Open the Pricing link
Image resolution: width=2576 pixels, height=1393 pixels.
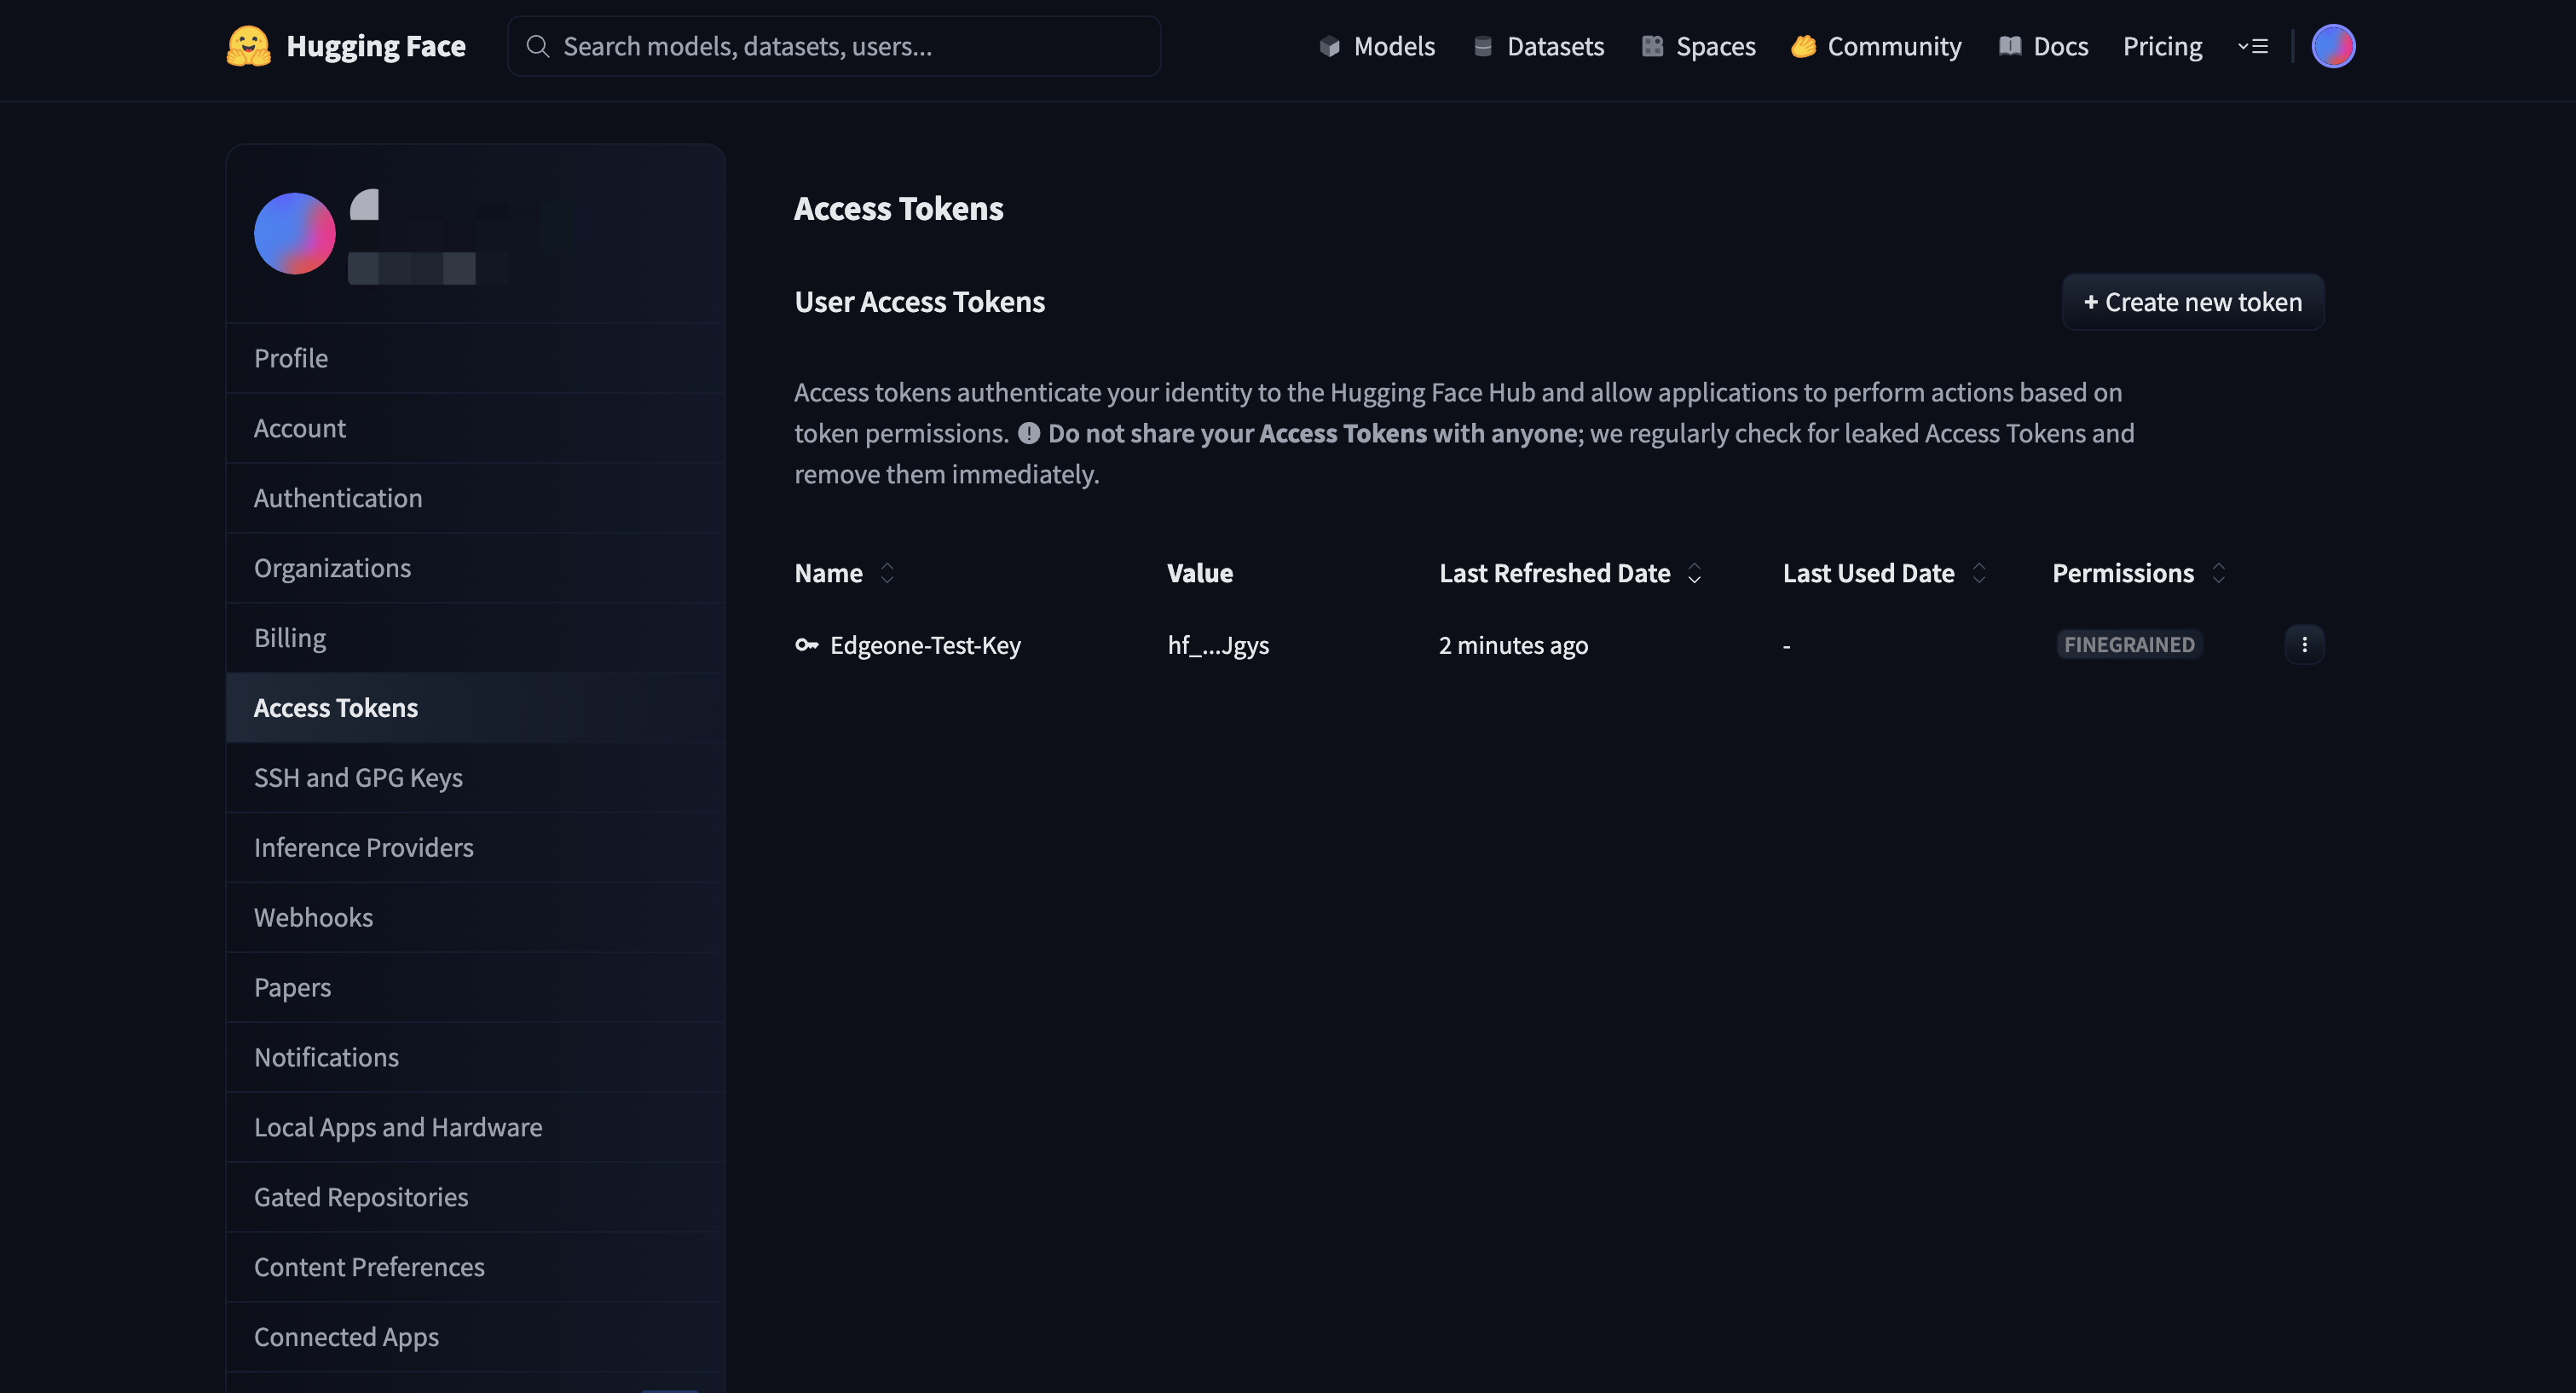pos(2162,46)
